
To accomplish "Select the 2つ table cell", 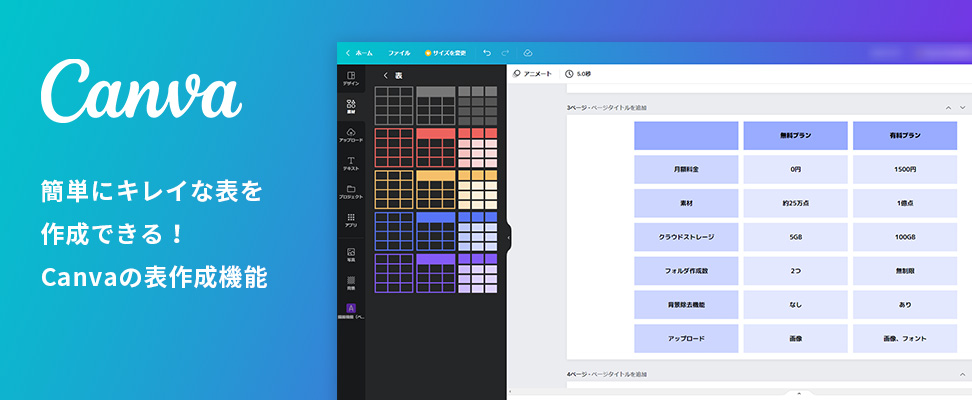I will (795, 271).
